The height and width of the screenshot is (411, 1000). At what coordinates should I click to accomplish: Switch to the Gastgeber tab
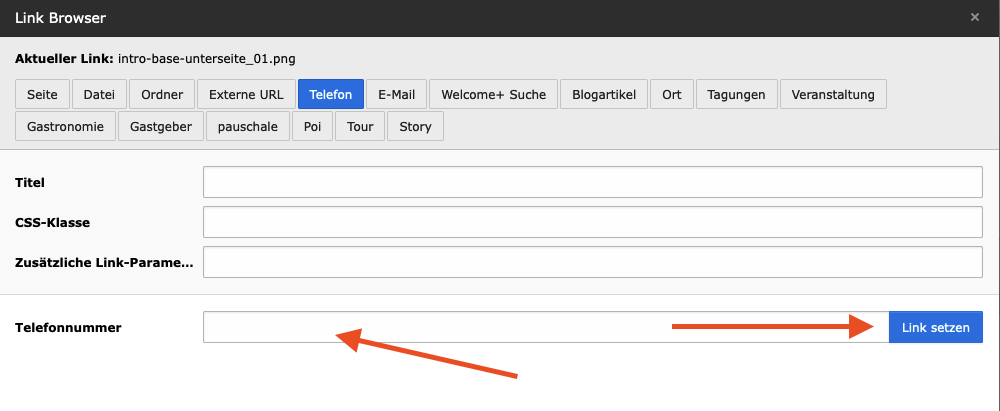click(161, 126)
